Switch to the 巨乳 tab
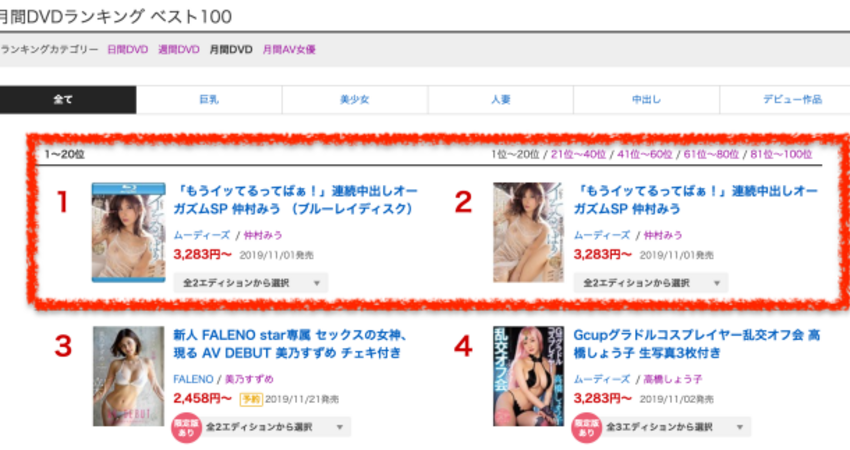The image size is (850, 450). point(209,99)
